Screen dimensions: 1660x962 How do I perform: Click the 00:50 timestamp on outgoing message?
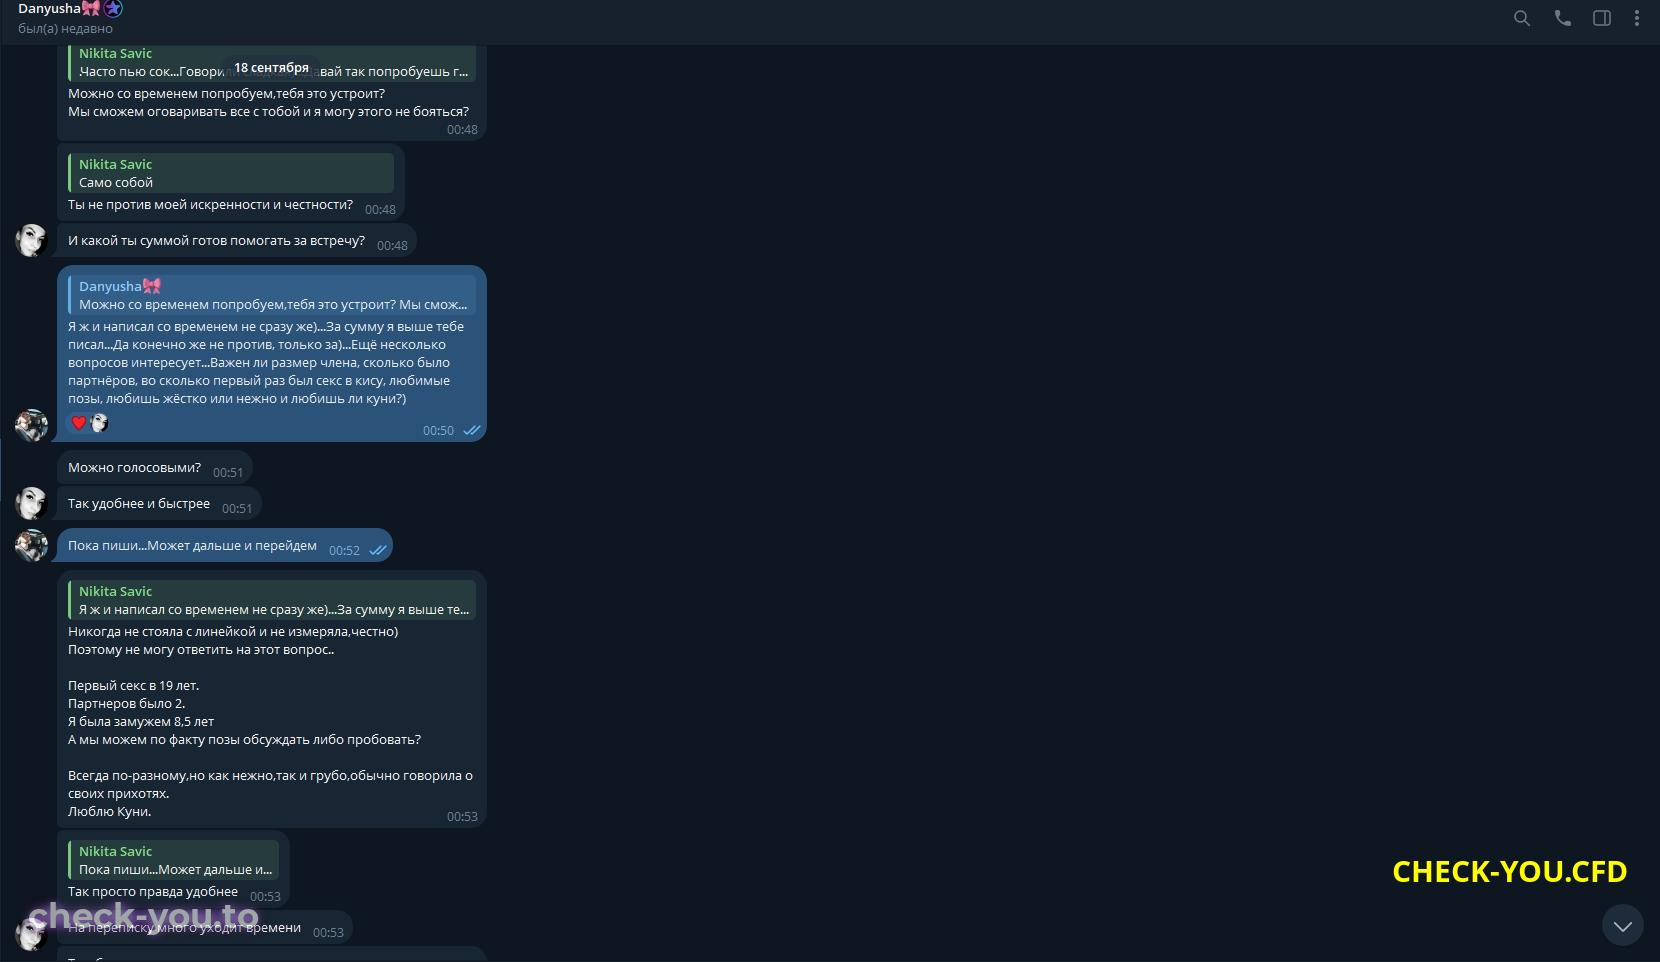tap(438, 431)
